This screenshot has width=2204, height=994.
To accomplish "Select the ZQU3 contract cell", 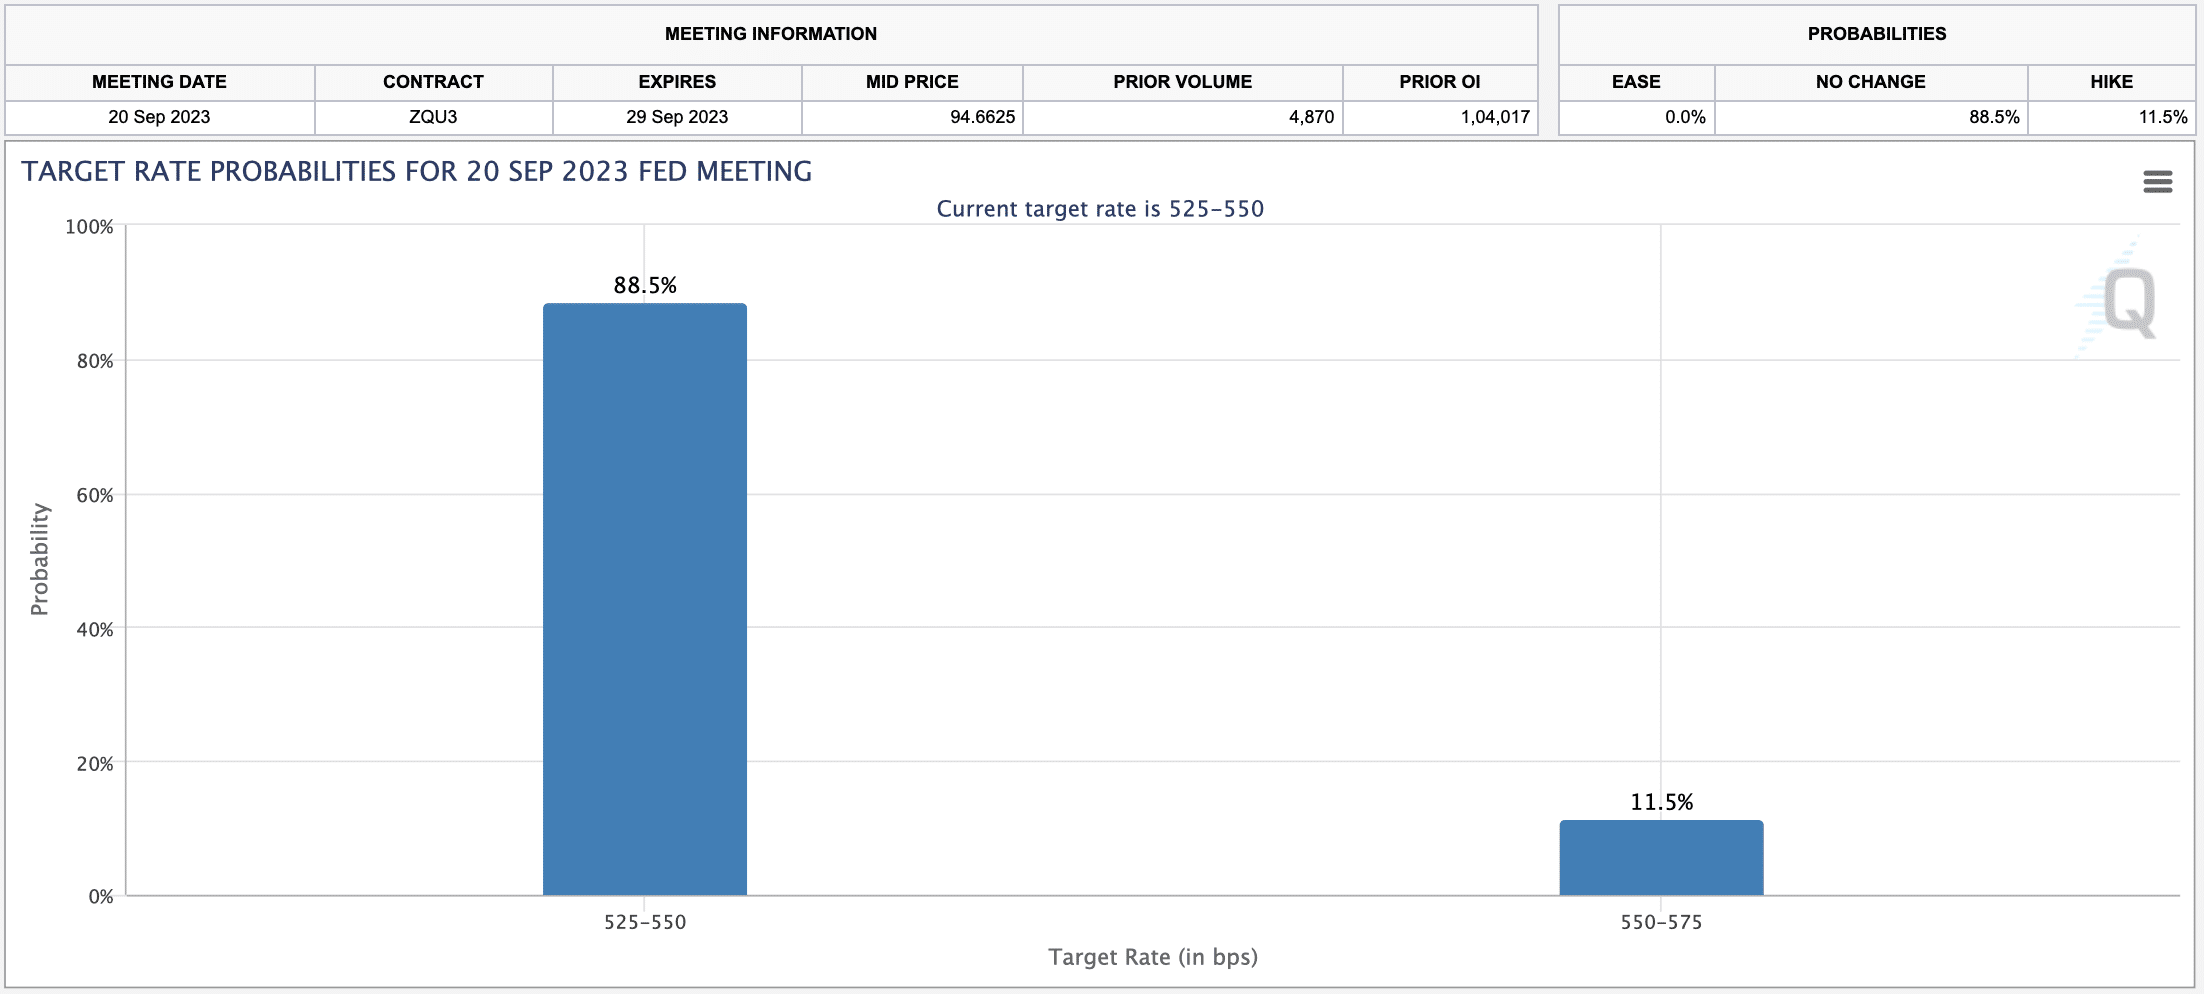I will pyautogui.click(x=433, y=117).
